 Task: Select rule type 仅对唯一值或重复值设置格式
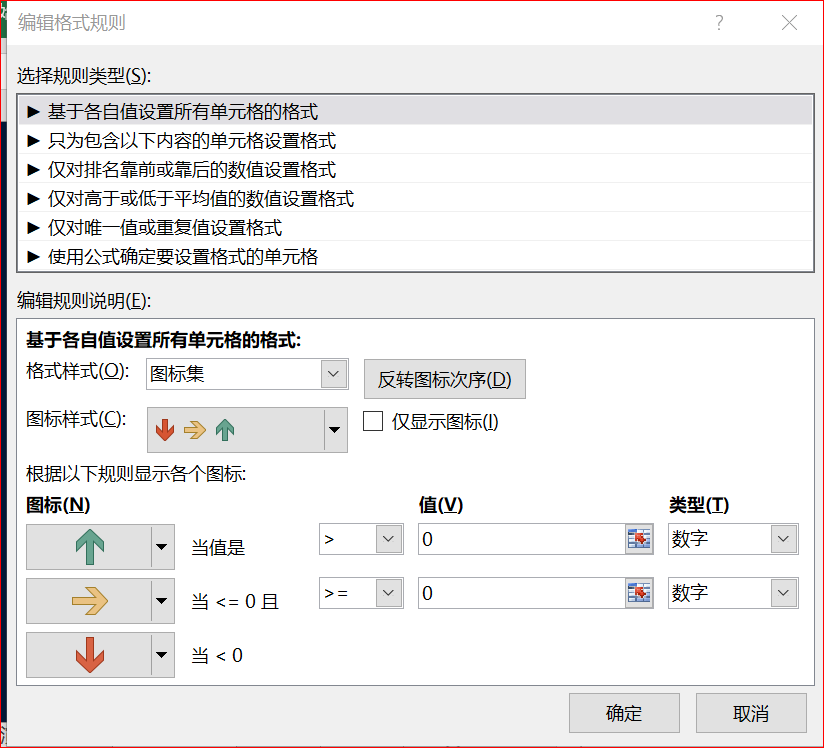pyautogui.click(x=415, y=227)
